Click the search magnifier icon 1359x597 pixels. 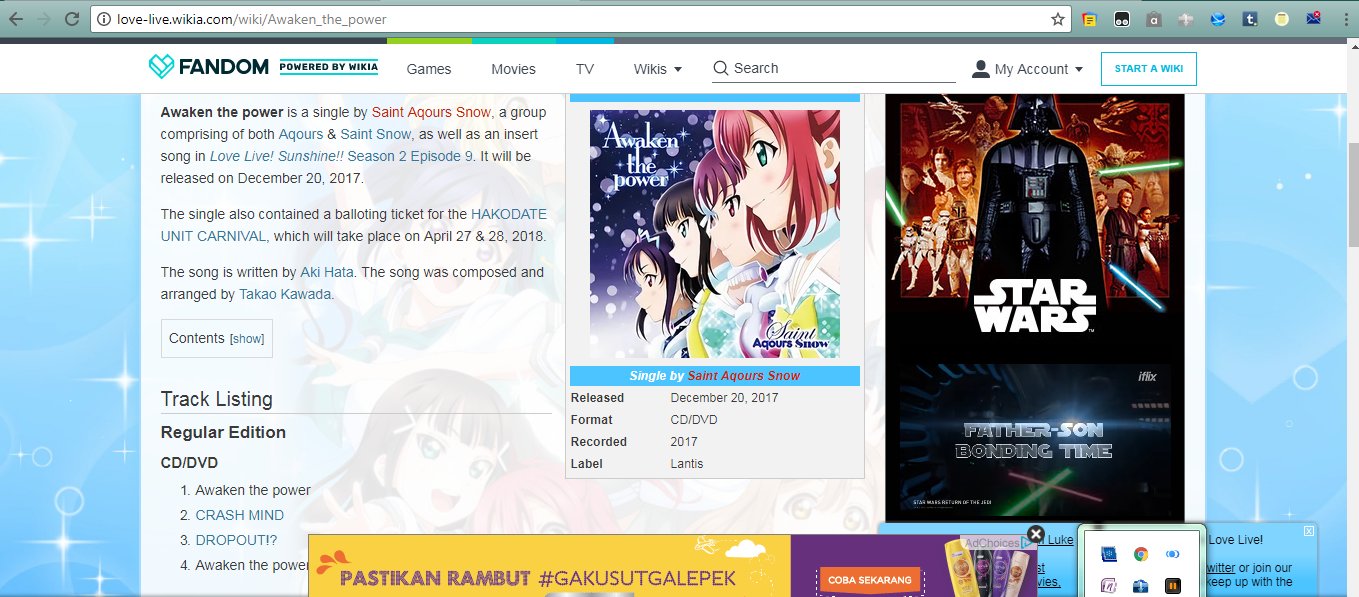click(721, 68)
